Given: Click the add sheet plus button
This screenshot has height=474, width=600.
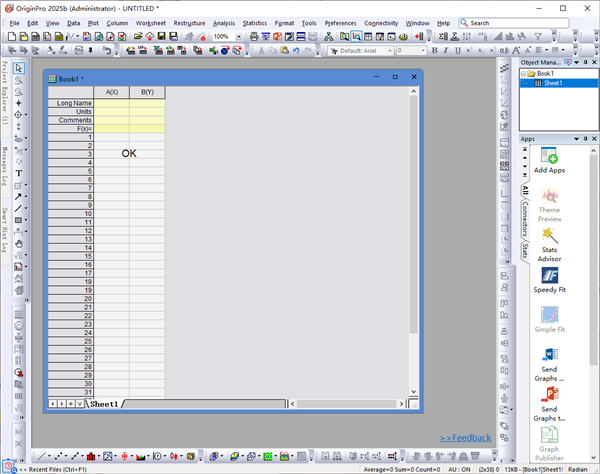Looking at the screenshot, I should [70, 404].
